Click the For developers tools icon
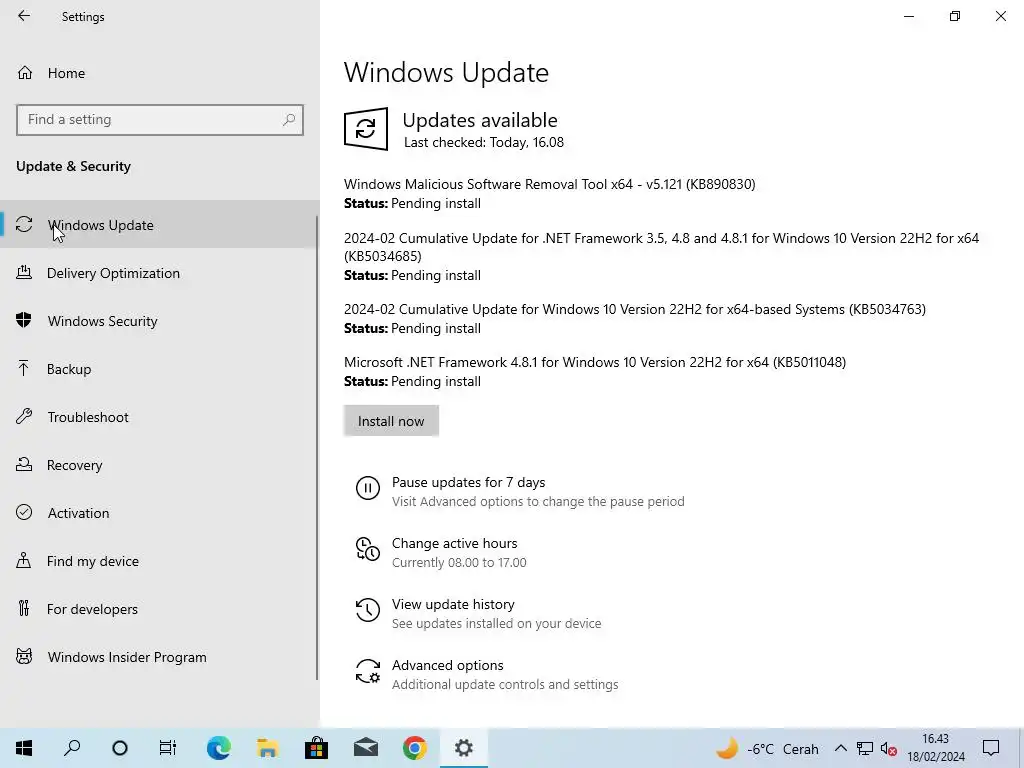The height and width of the screenshot is (768, 1024). 24,609
